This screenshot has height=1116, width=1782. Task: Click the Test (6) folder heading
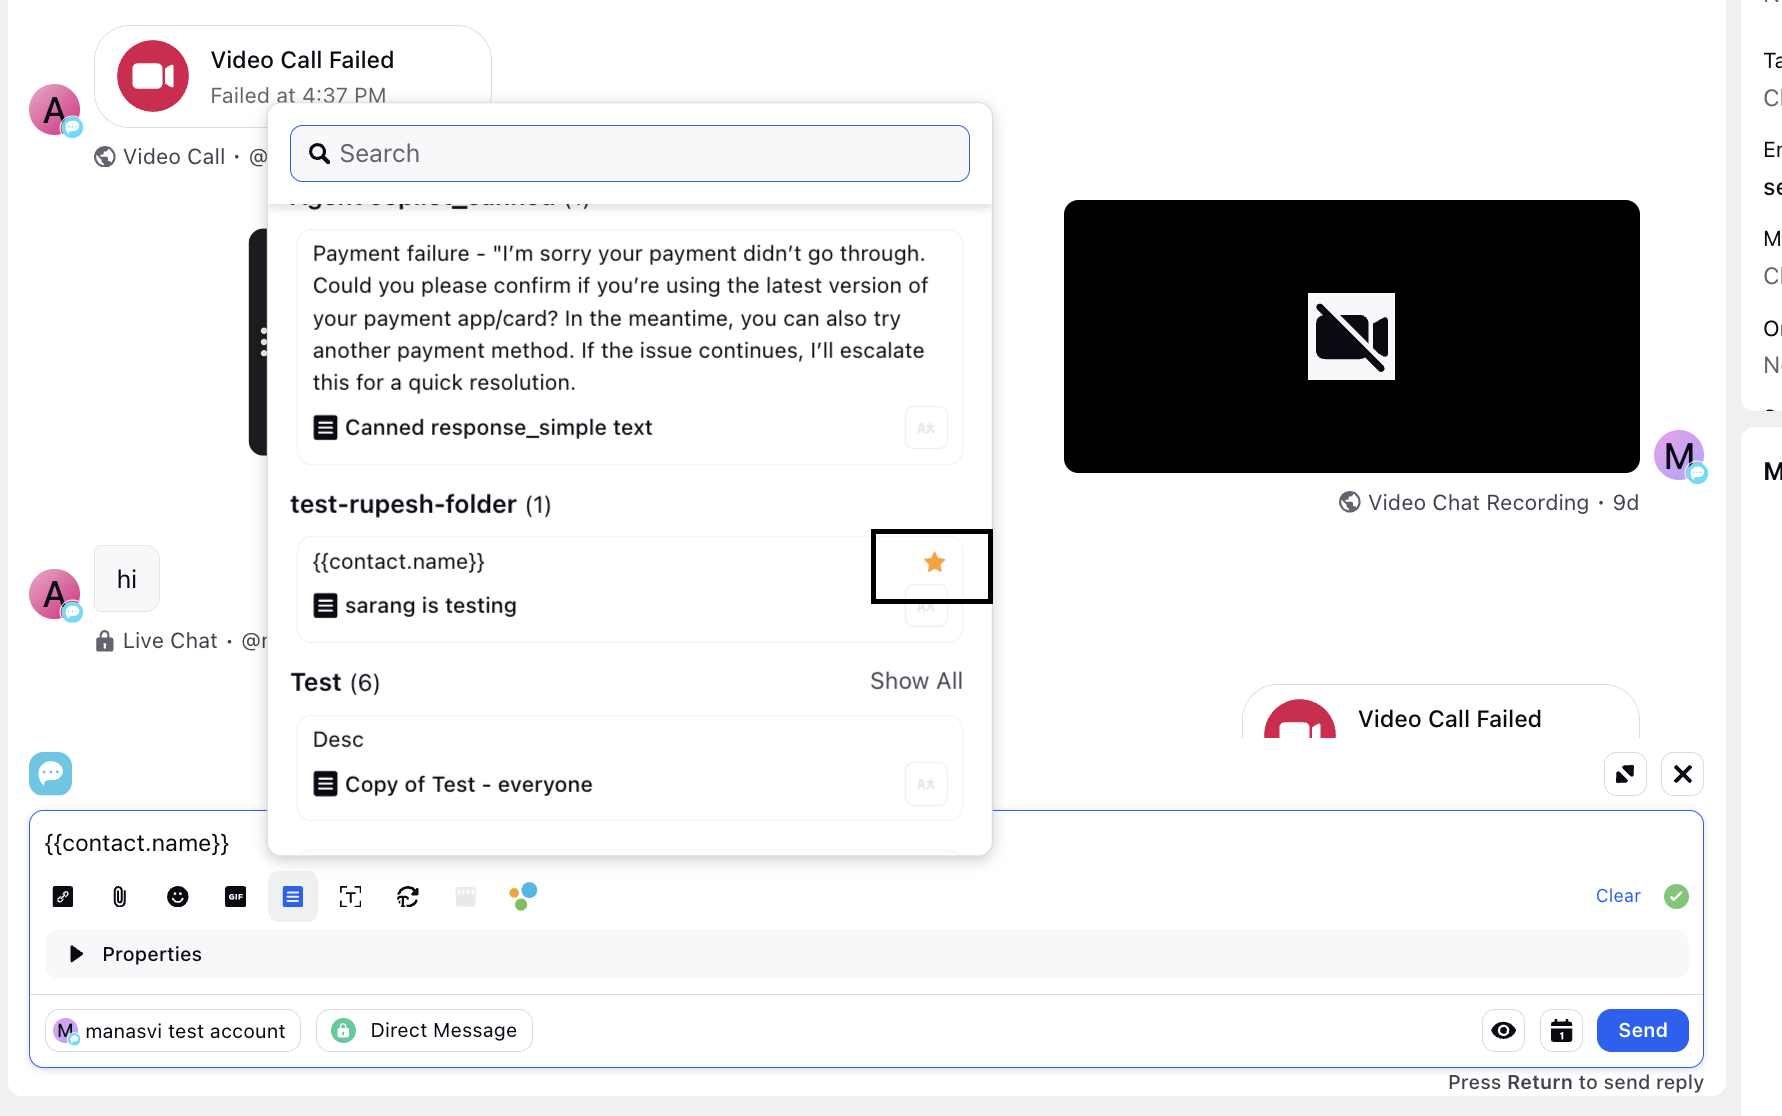click(x=335, y=682)
